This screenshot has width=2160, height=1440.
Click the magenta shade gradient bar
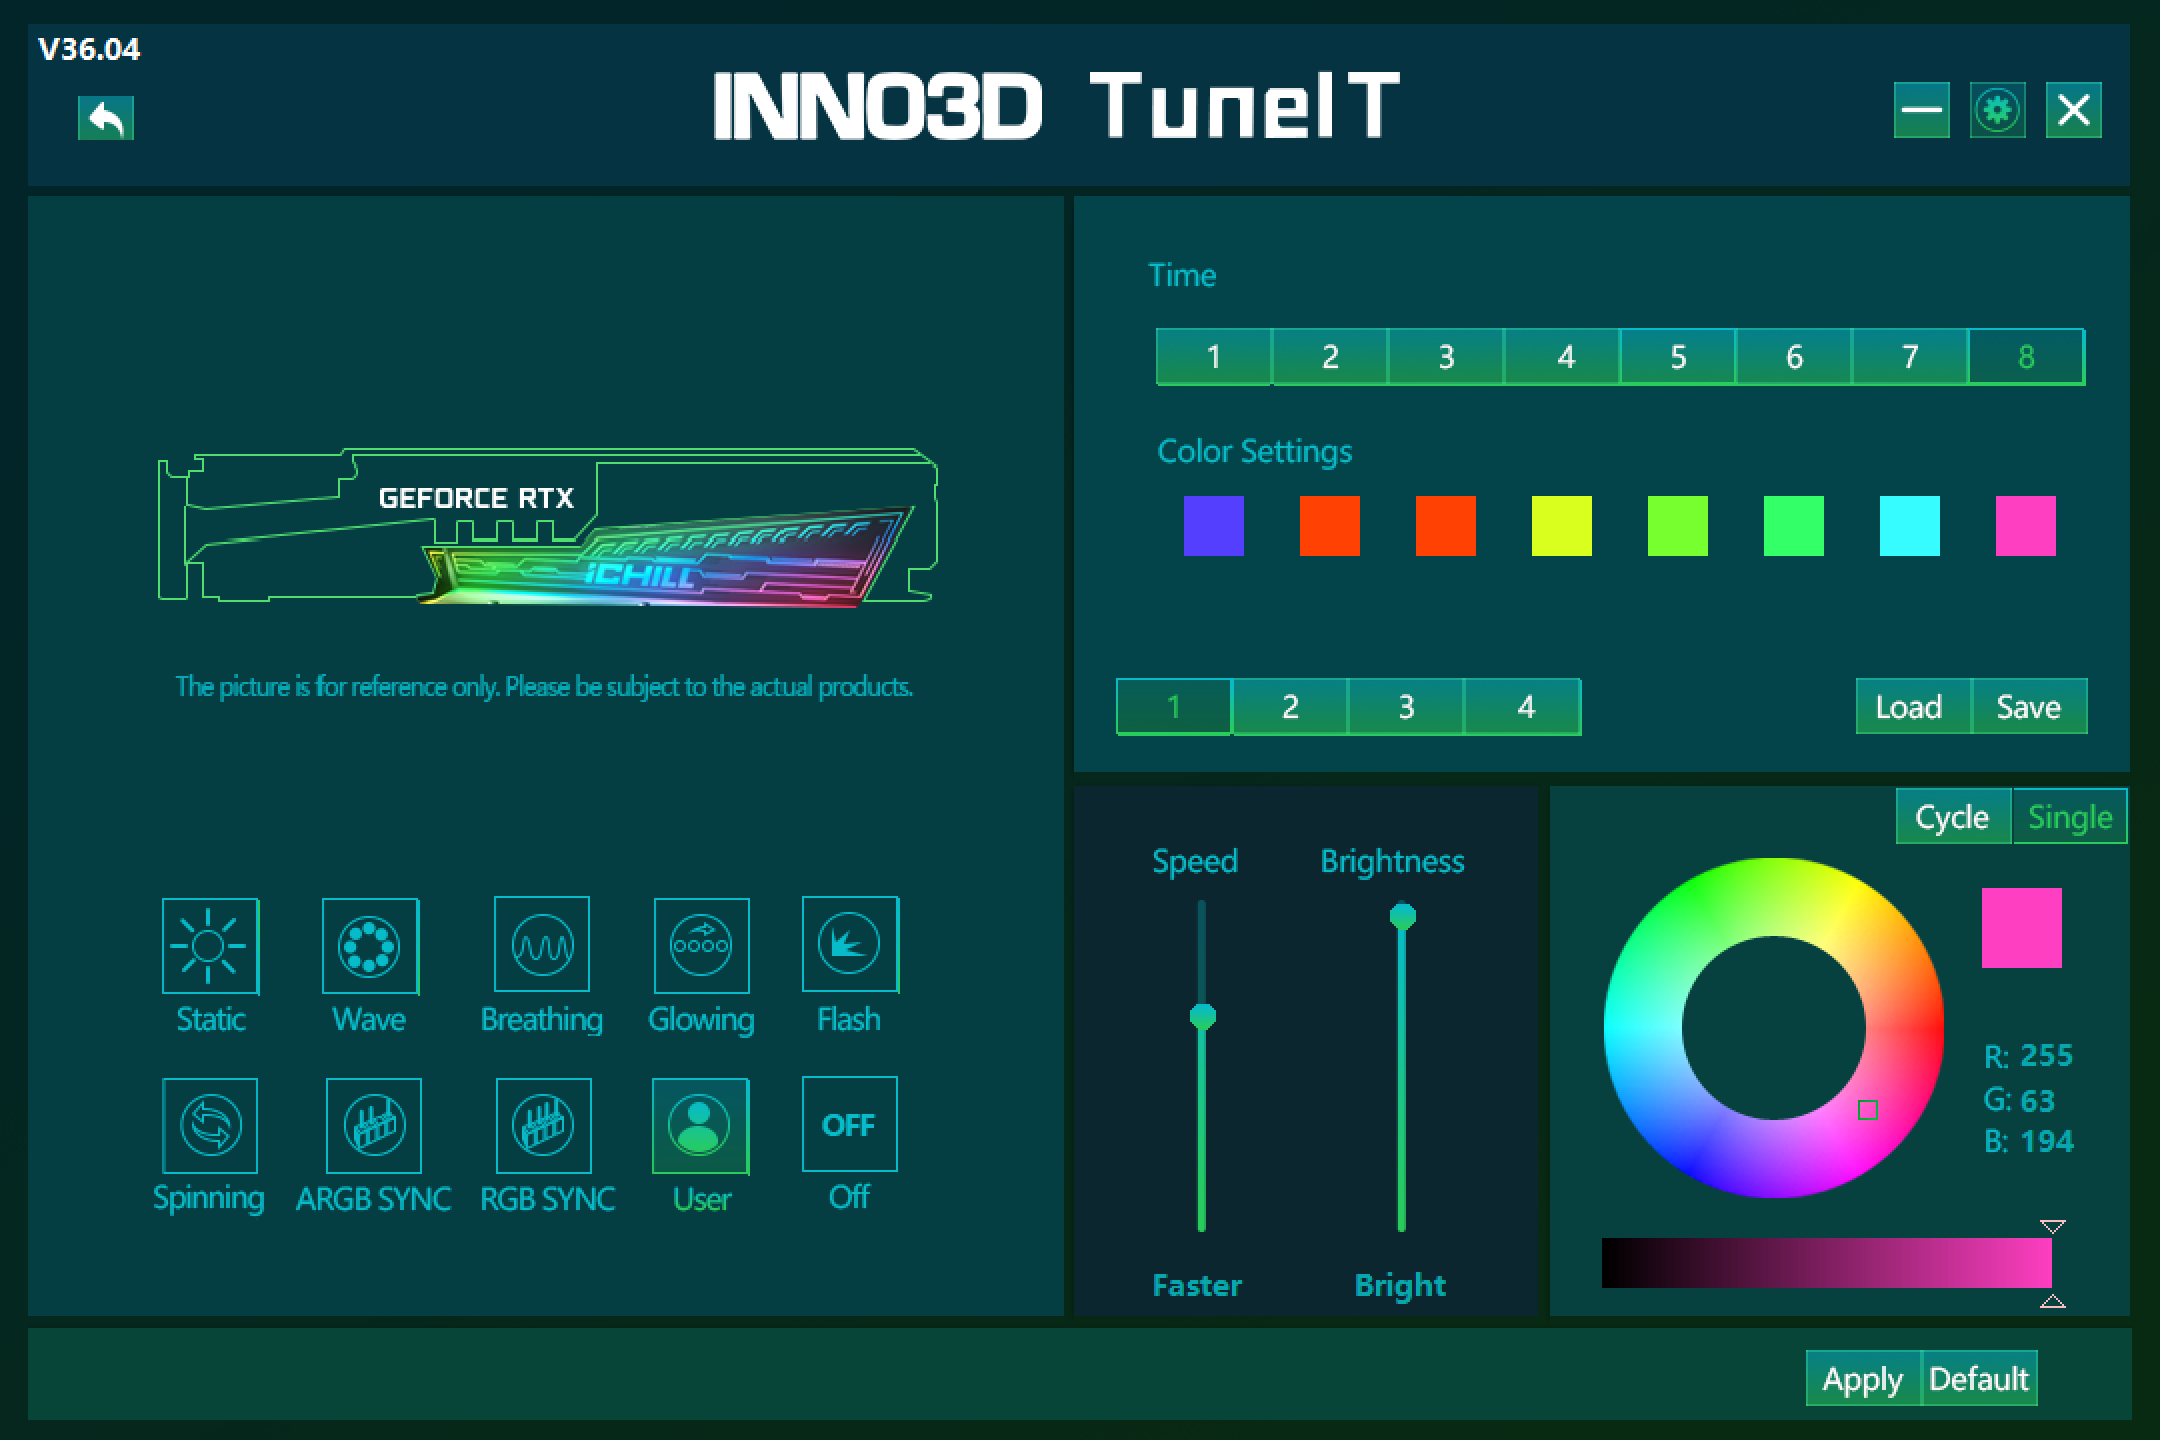point(1827,1263)
